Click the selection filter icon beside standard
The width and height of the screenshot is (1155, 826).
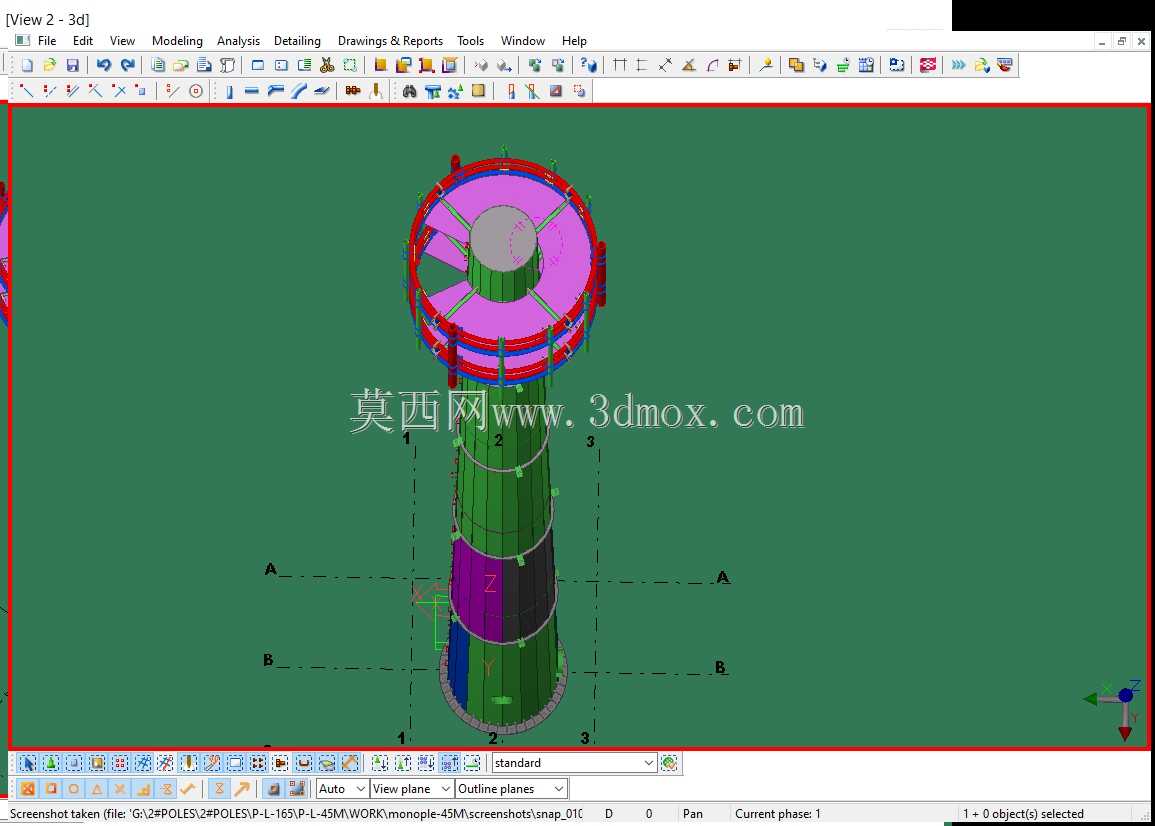click(x=669, y=763)
